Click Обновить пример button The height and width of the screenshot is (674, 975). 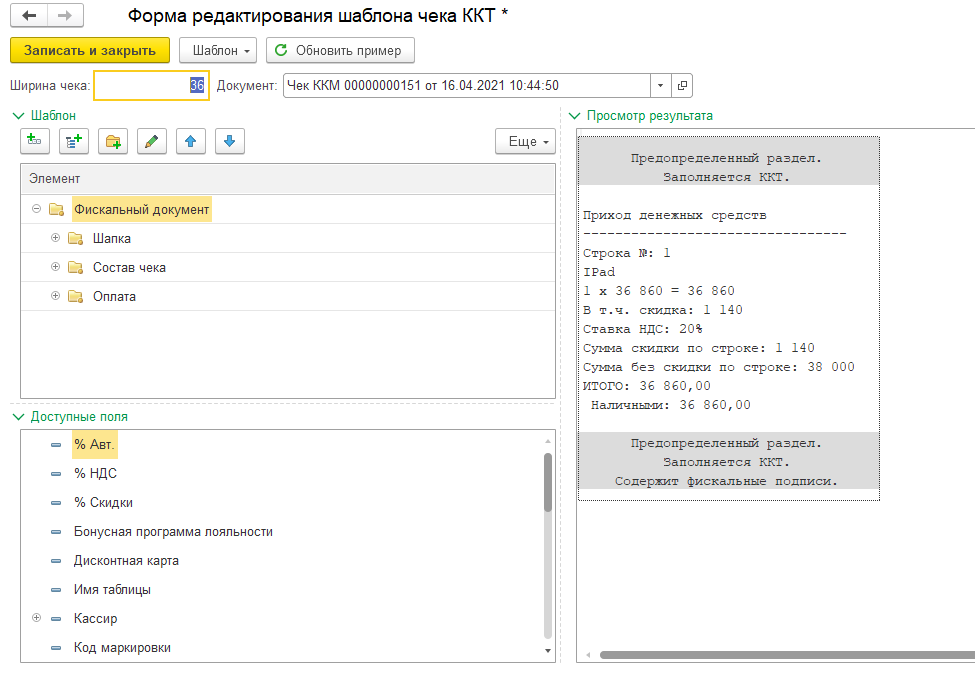pyautogui.click(x=340, y=50)
